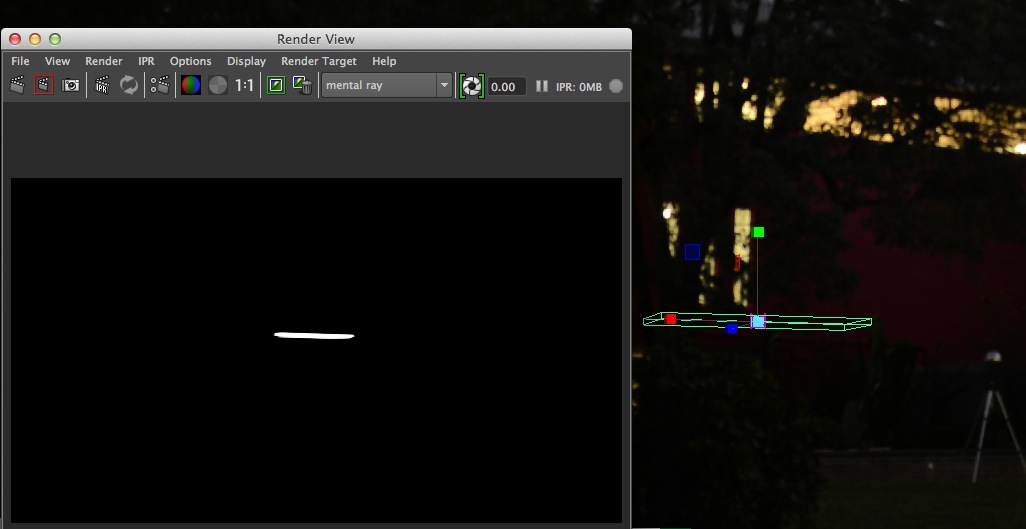Click the exposure value field showing 0.00
This screenshot has width=1026, height=529.
point(505,87)
